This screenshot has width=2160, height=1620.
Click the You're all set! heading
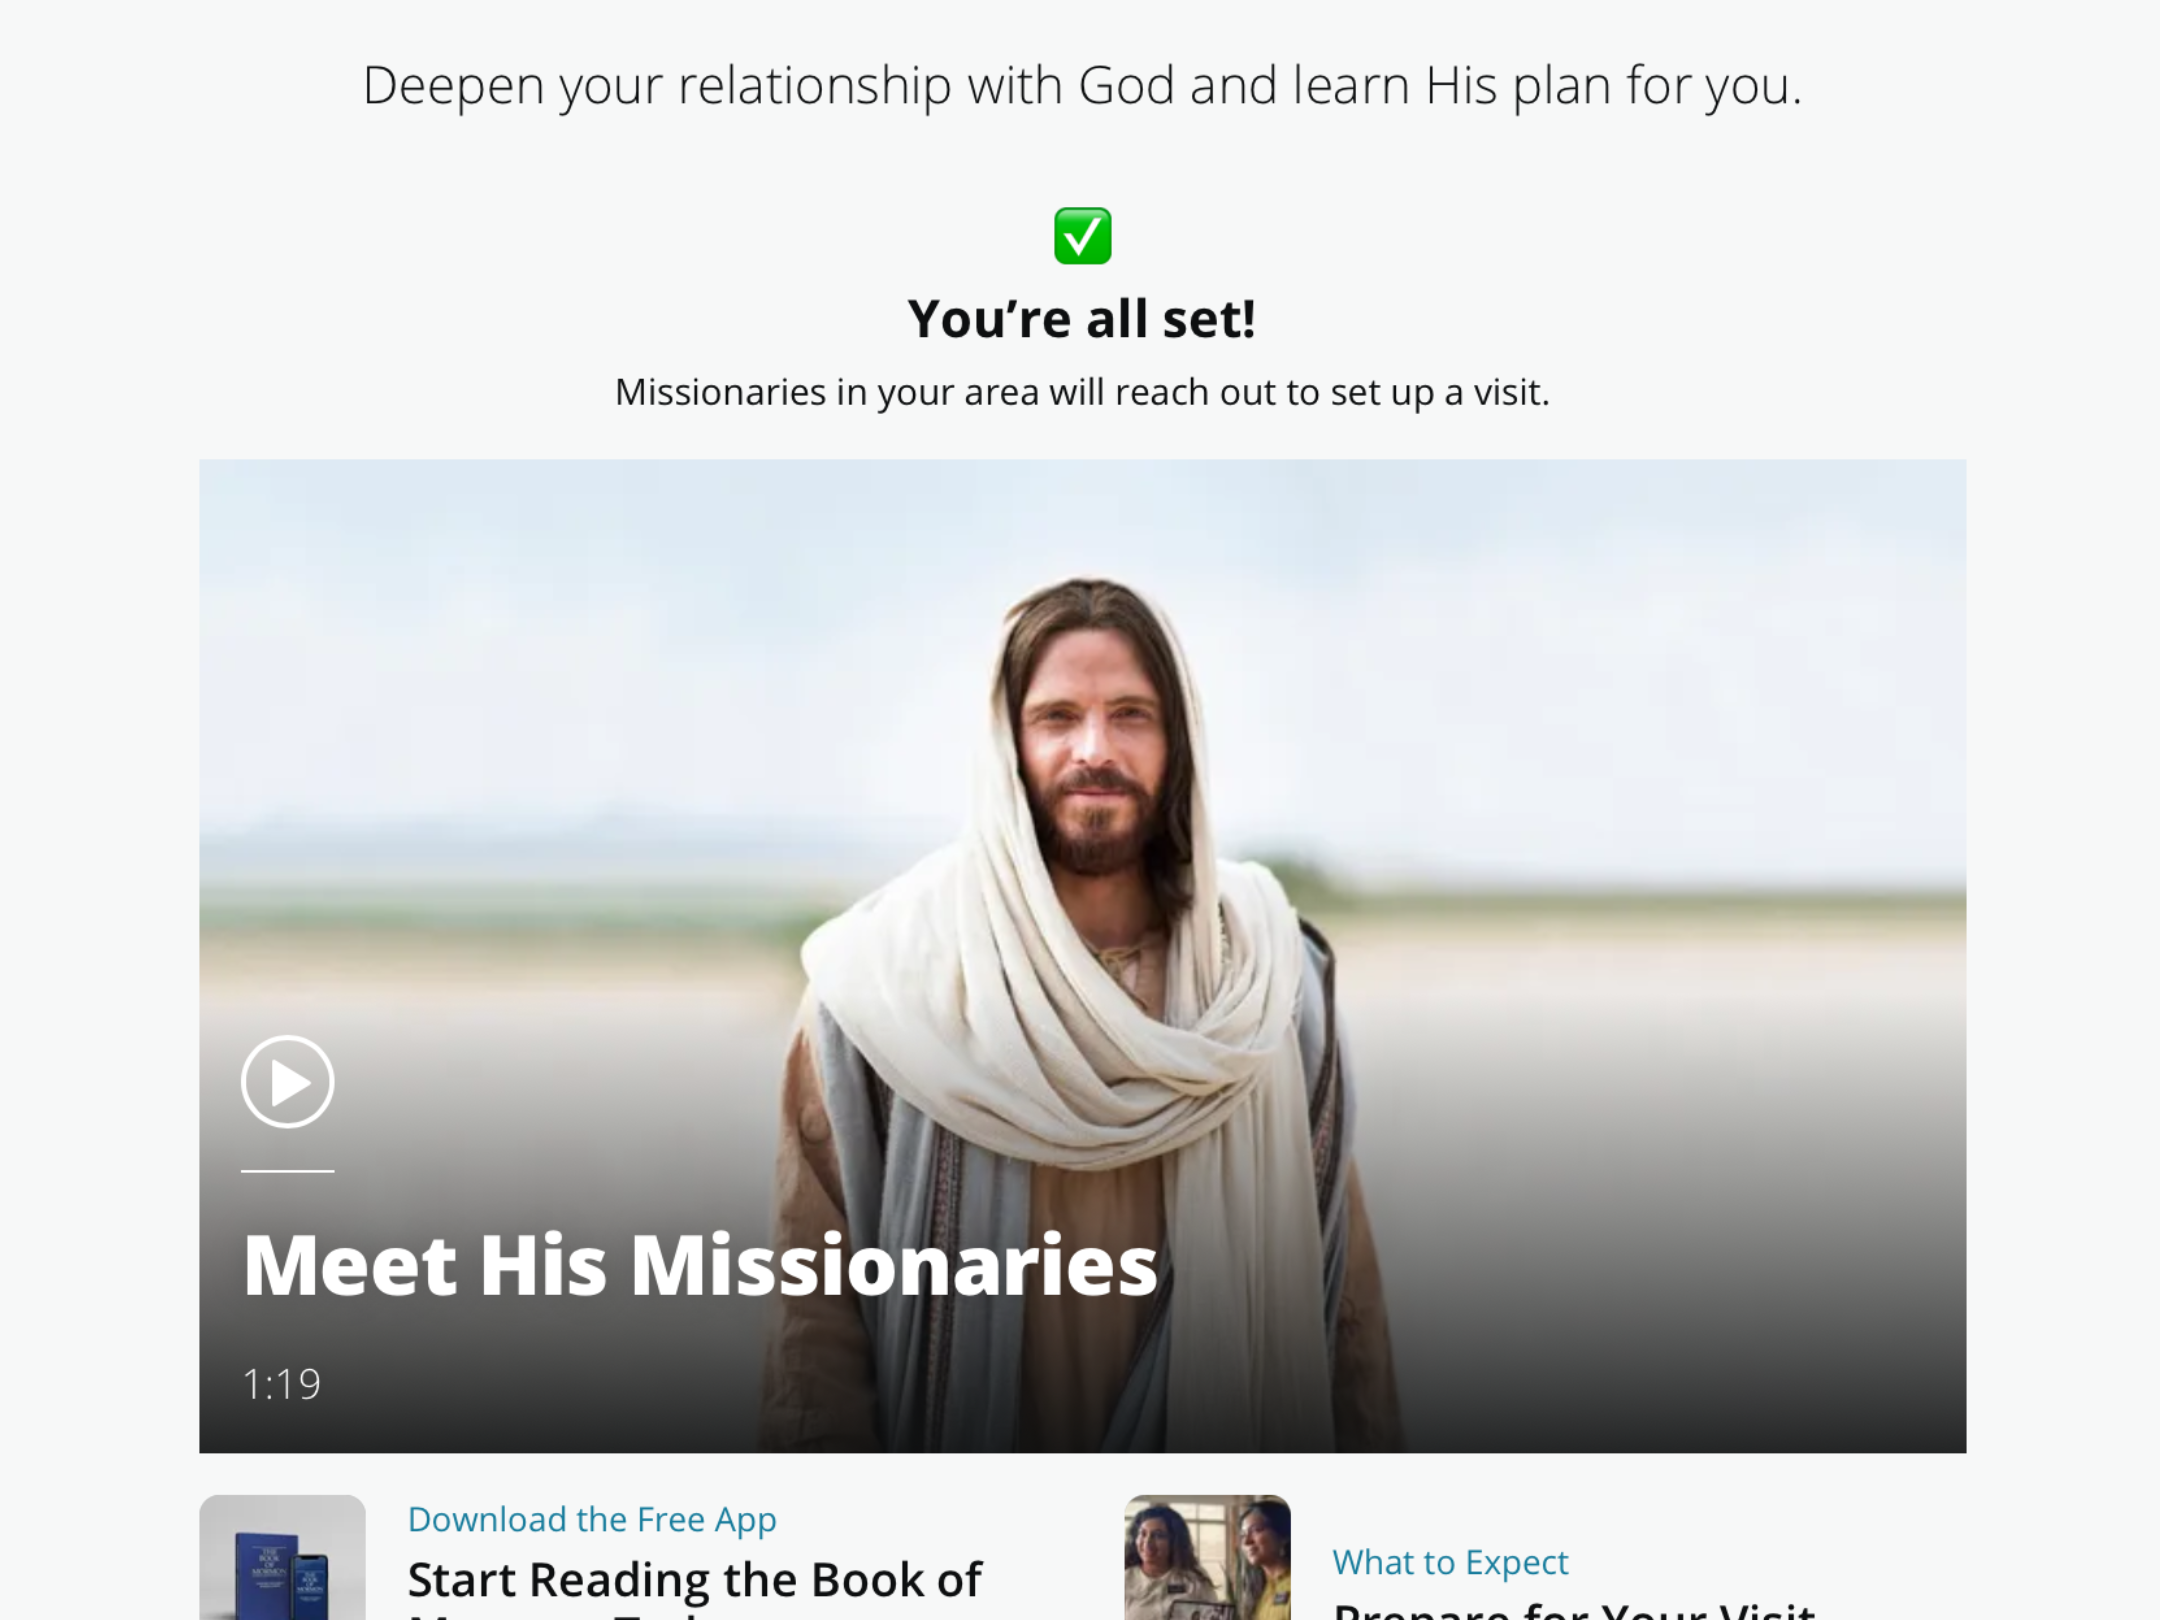click(x=1082, y=319)
